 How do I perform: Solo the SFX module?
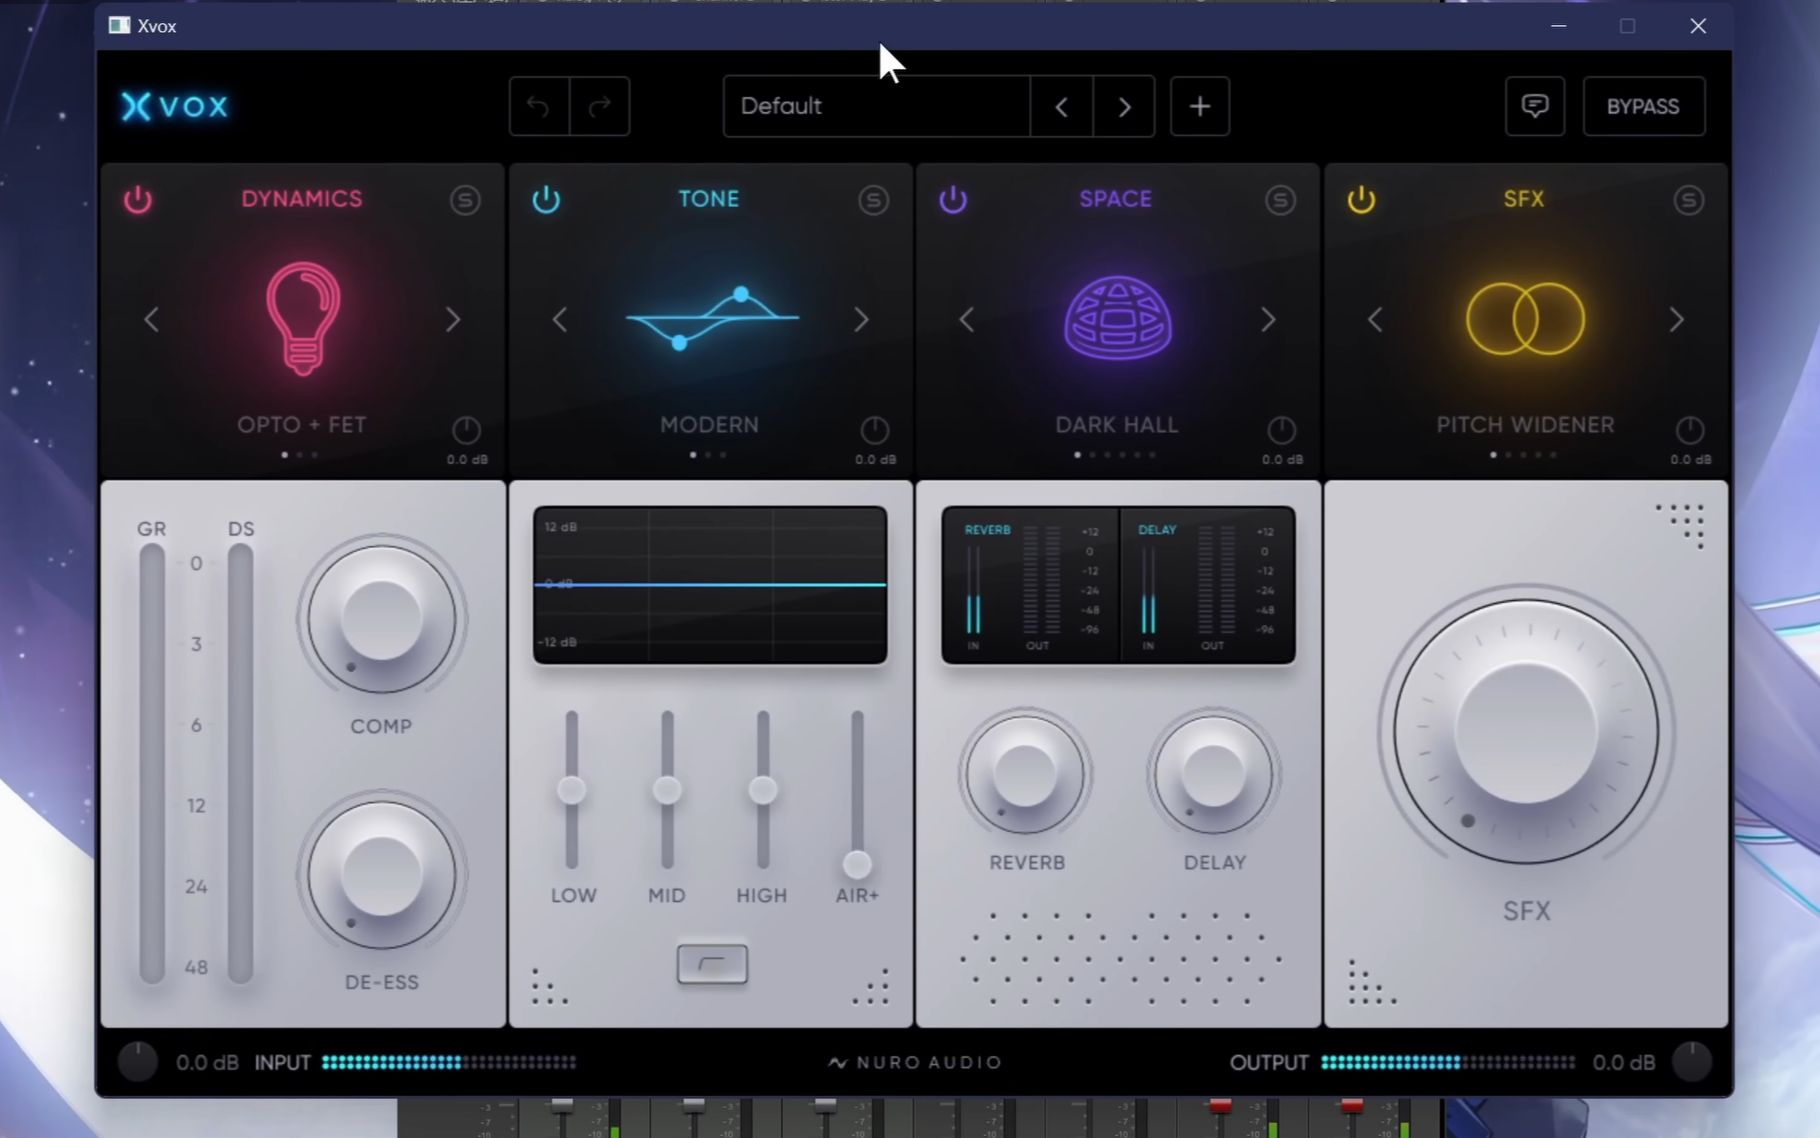pyautogui.click(x=1688, y=200)
